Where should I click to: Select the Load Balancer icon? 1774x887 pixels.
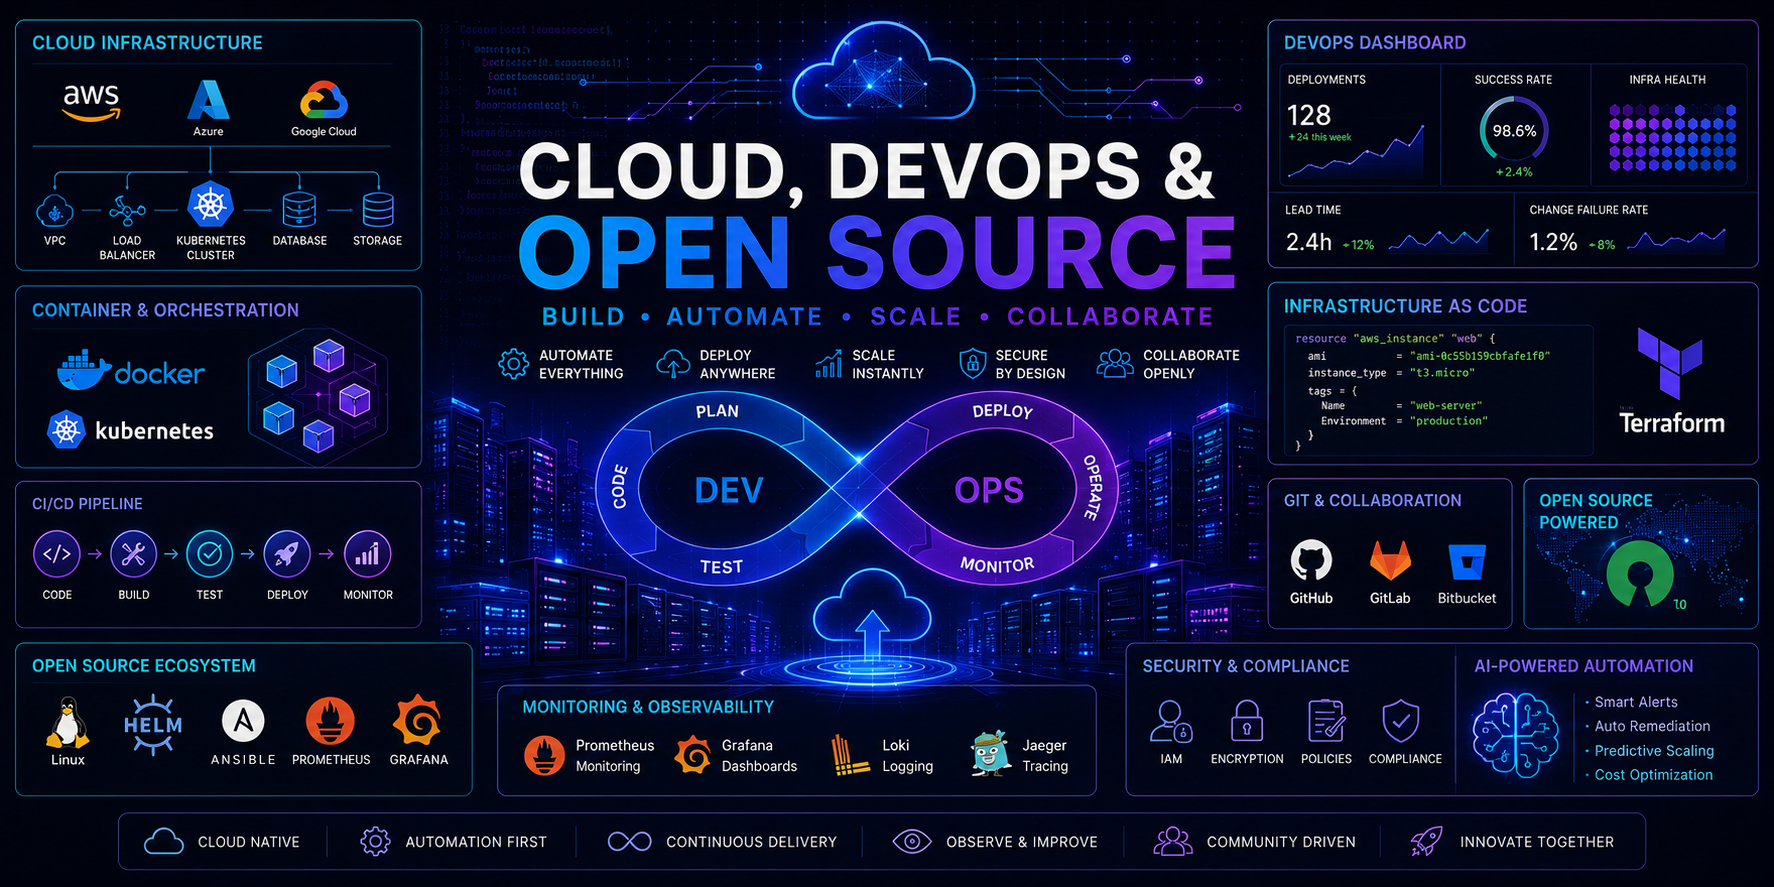127,211
